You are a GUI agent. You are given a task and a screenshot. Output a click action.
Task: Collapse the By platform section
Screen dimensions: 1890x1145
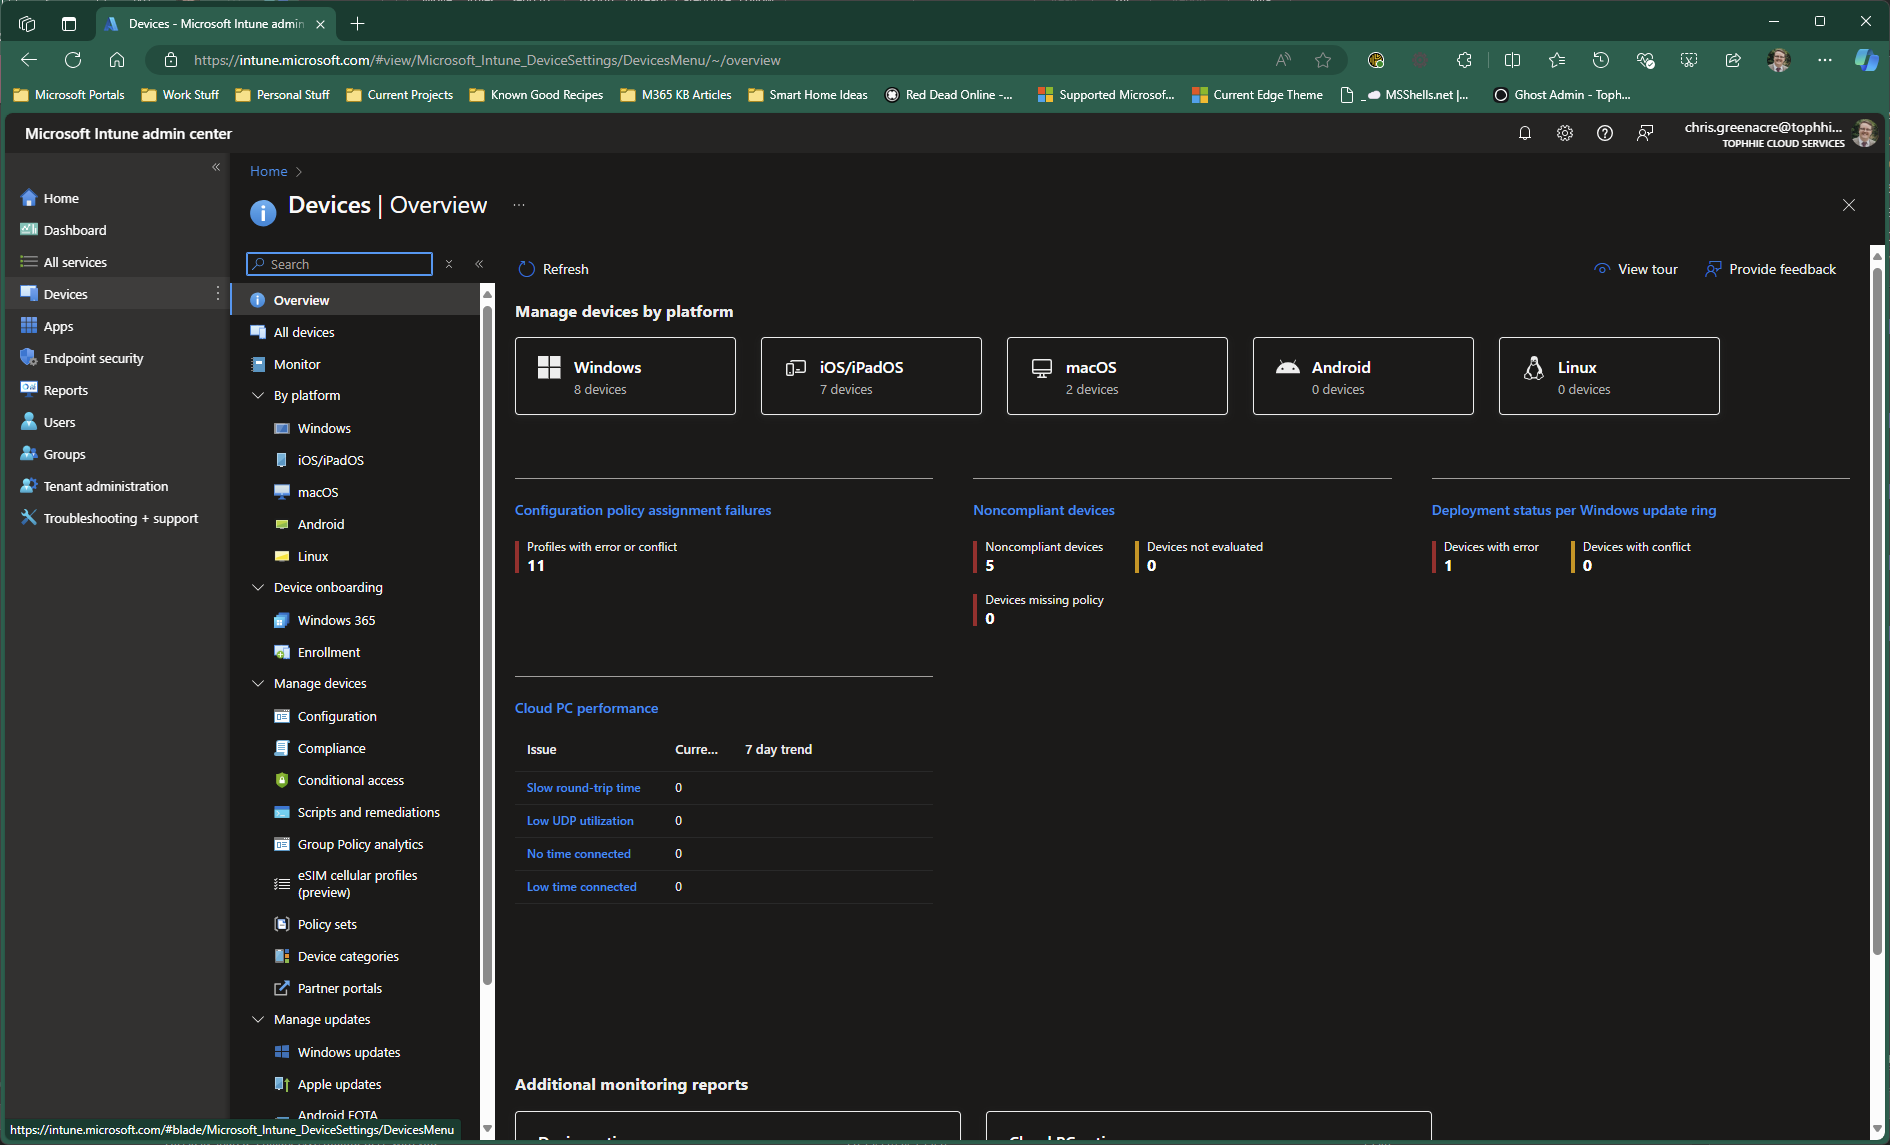[258, 396]
